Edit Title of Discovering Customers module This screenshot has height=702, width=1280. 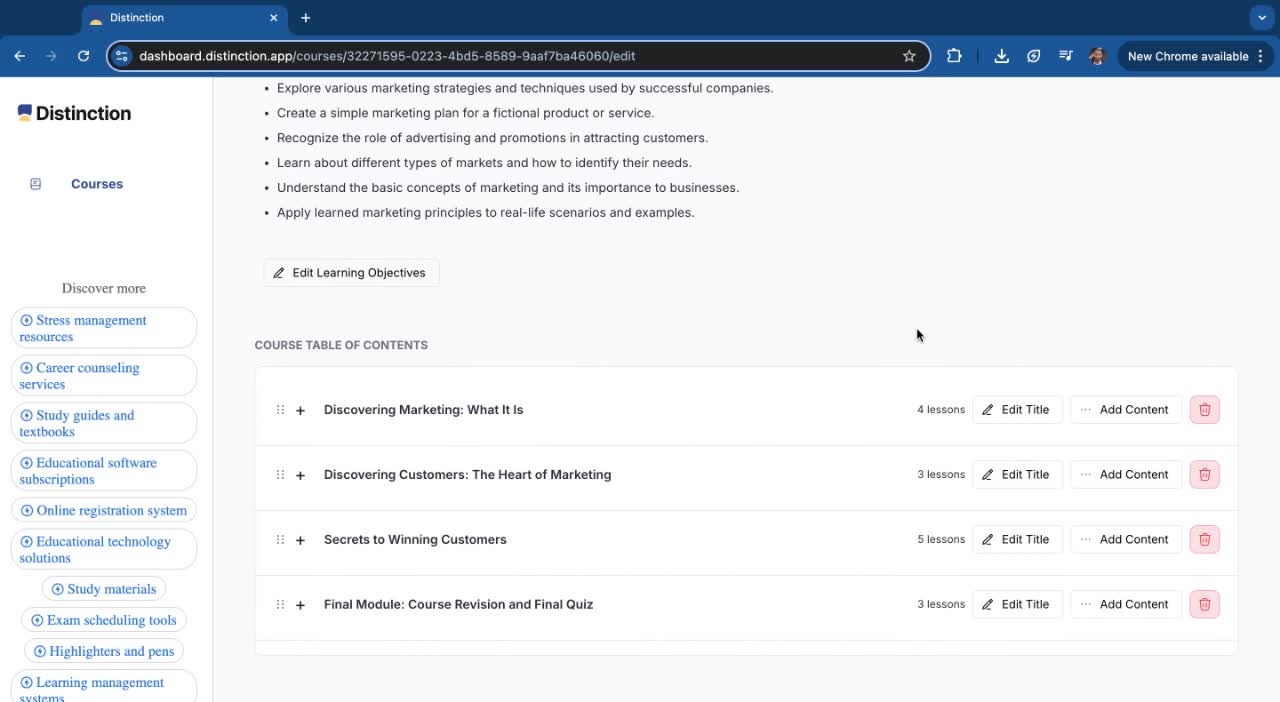click(x=1016, y=475)
